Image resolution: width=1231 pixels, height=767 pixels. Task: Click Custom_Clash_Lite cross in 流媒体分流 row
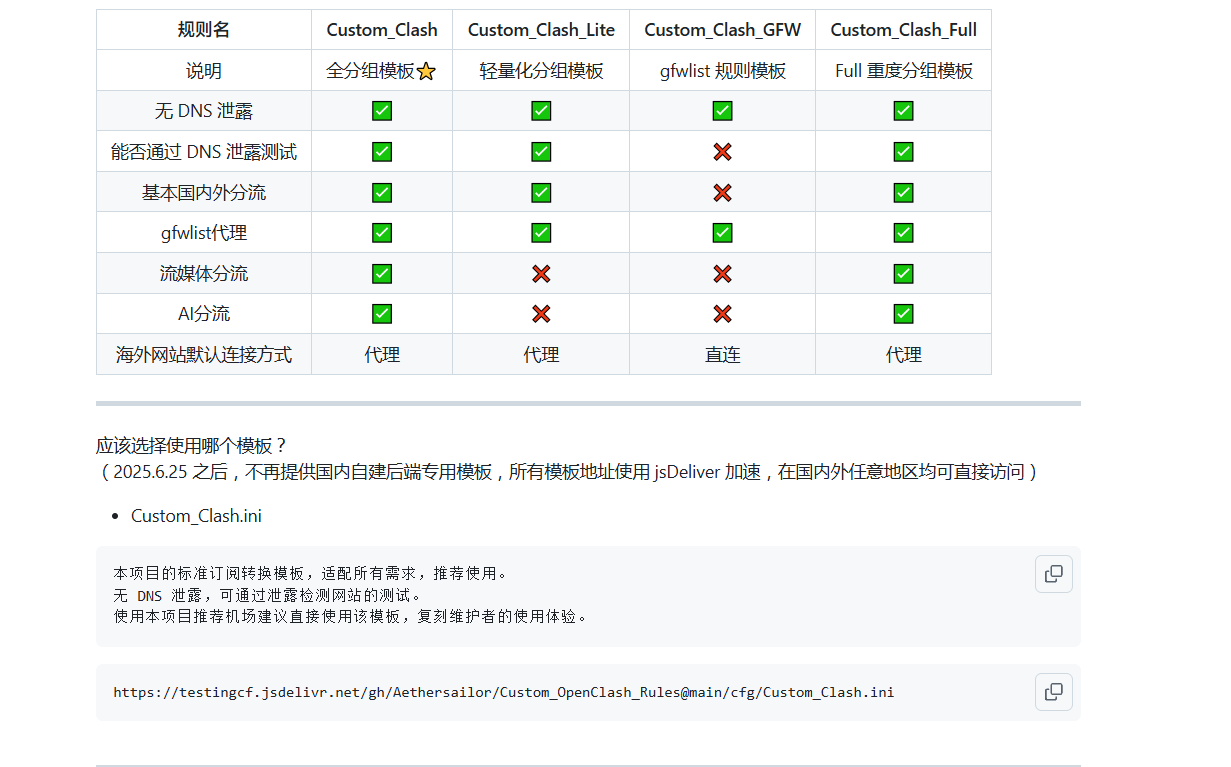pos(541,273)
